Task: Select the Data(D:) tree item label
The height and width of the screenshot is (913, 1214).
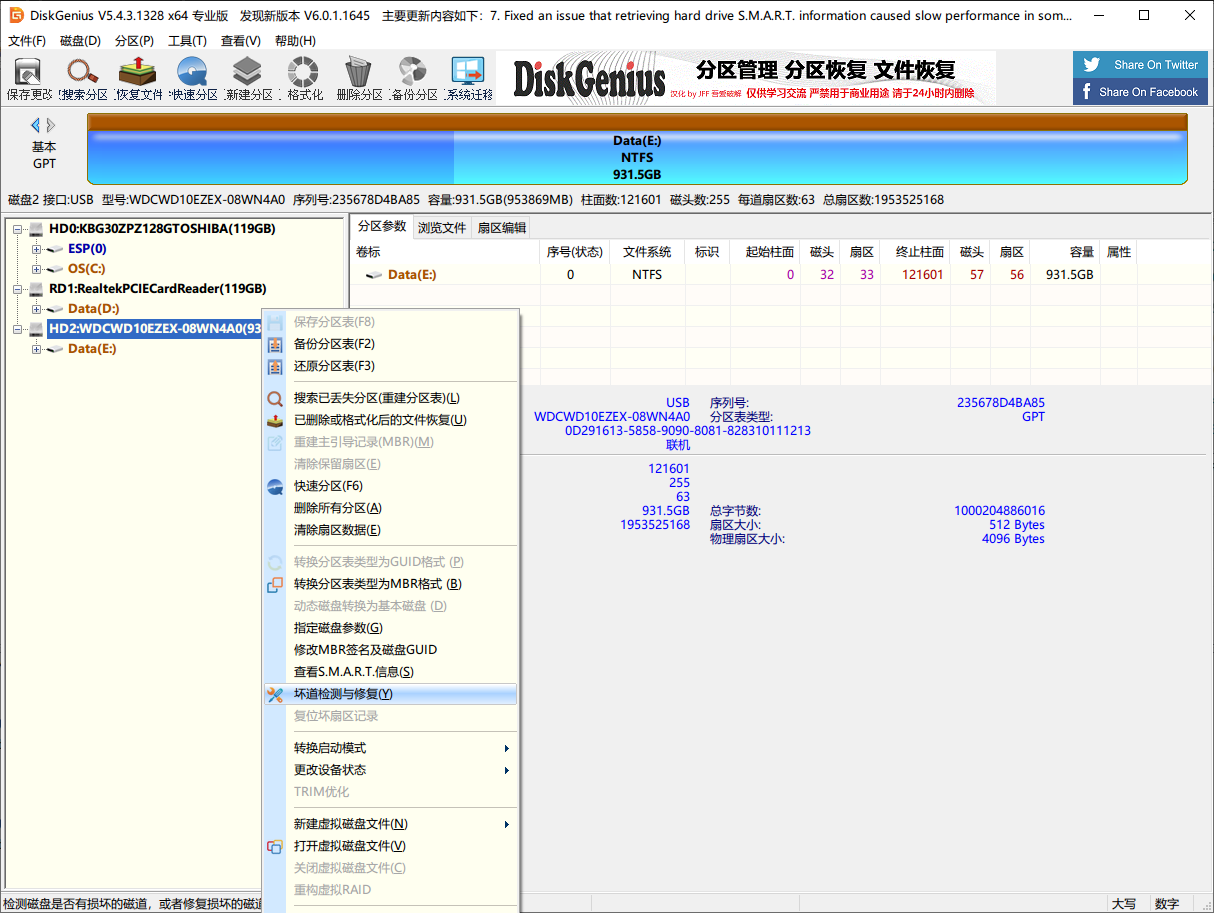Action: click(x=93, y=309)
